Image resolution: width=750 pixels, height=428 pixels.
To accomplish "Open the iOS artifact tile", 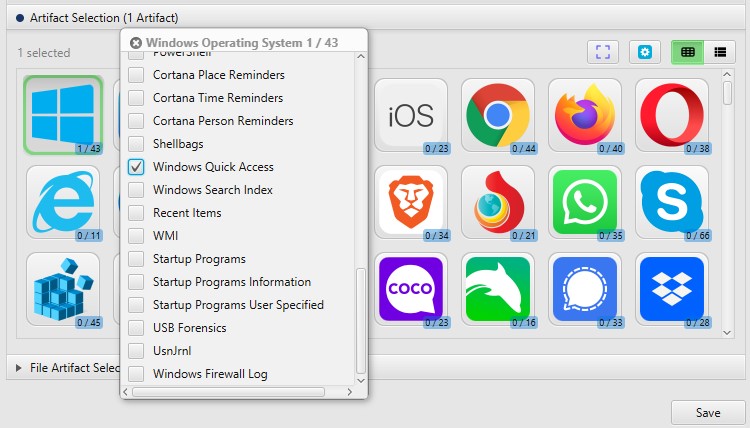I will pyautogui.click(x=411, y=115).
